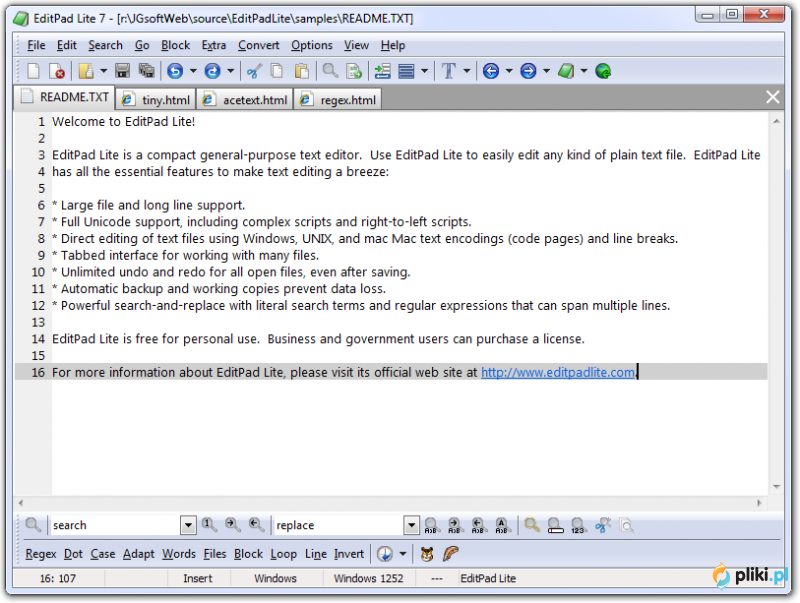Expand the replace term history dropdown
Screen dimensions: 800x603
(411, 525)
